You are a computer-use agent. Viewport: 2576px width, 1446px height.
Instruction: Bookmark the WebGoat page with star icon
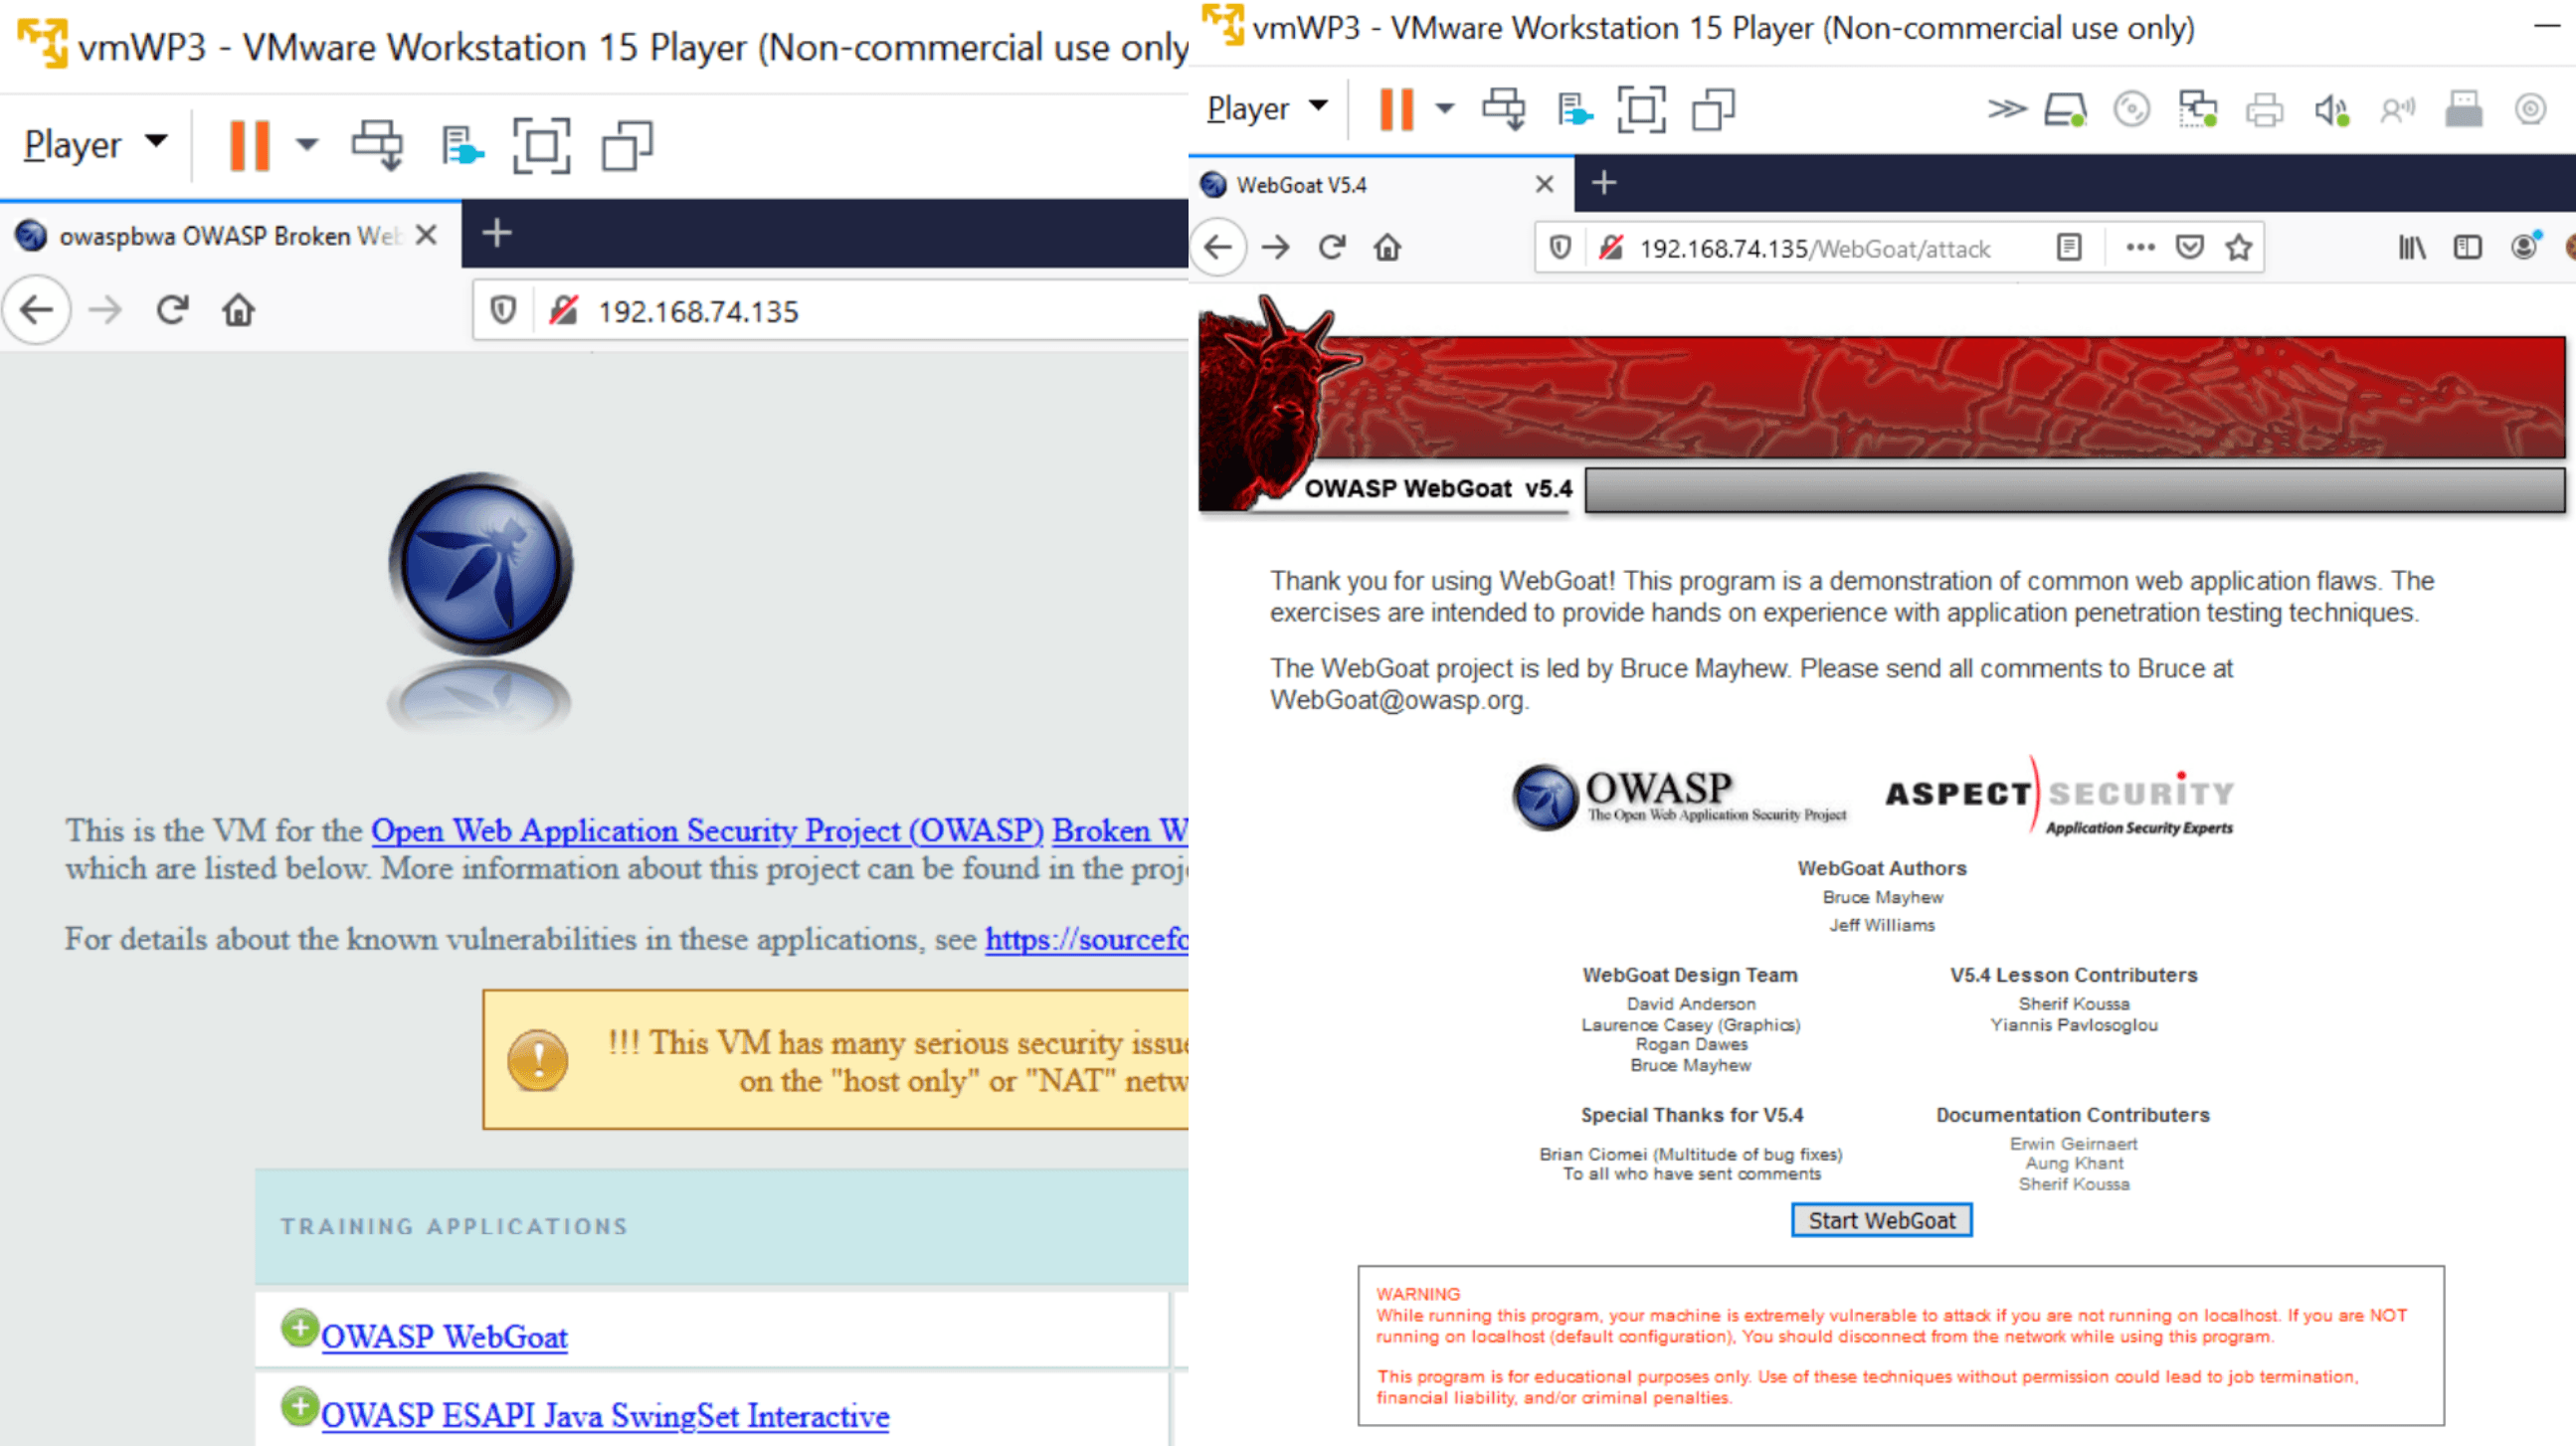point(2239,247)
